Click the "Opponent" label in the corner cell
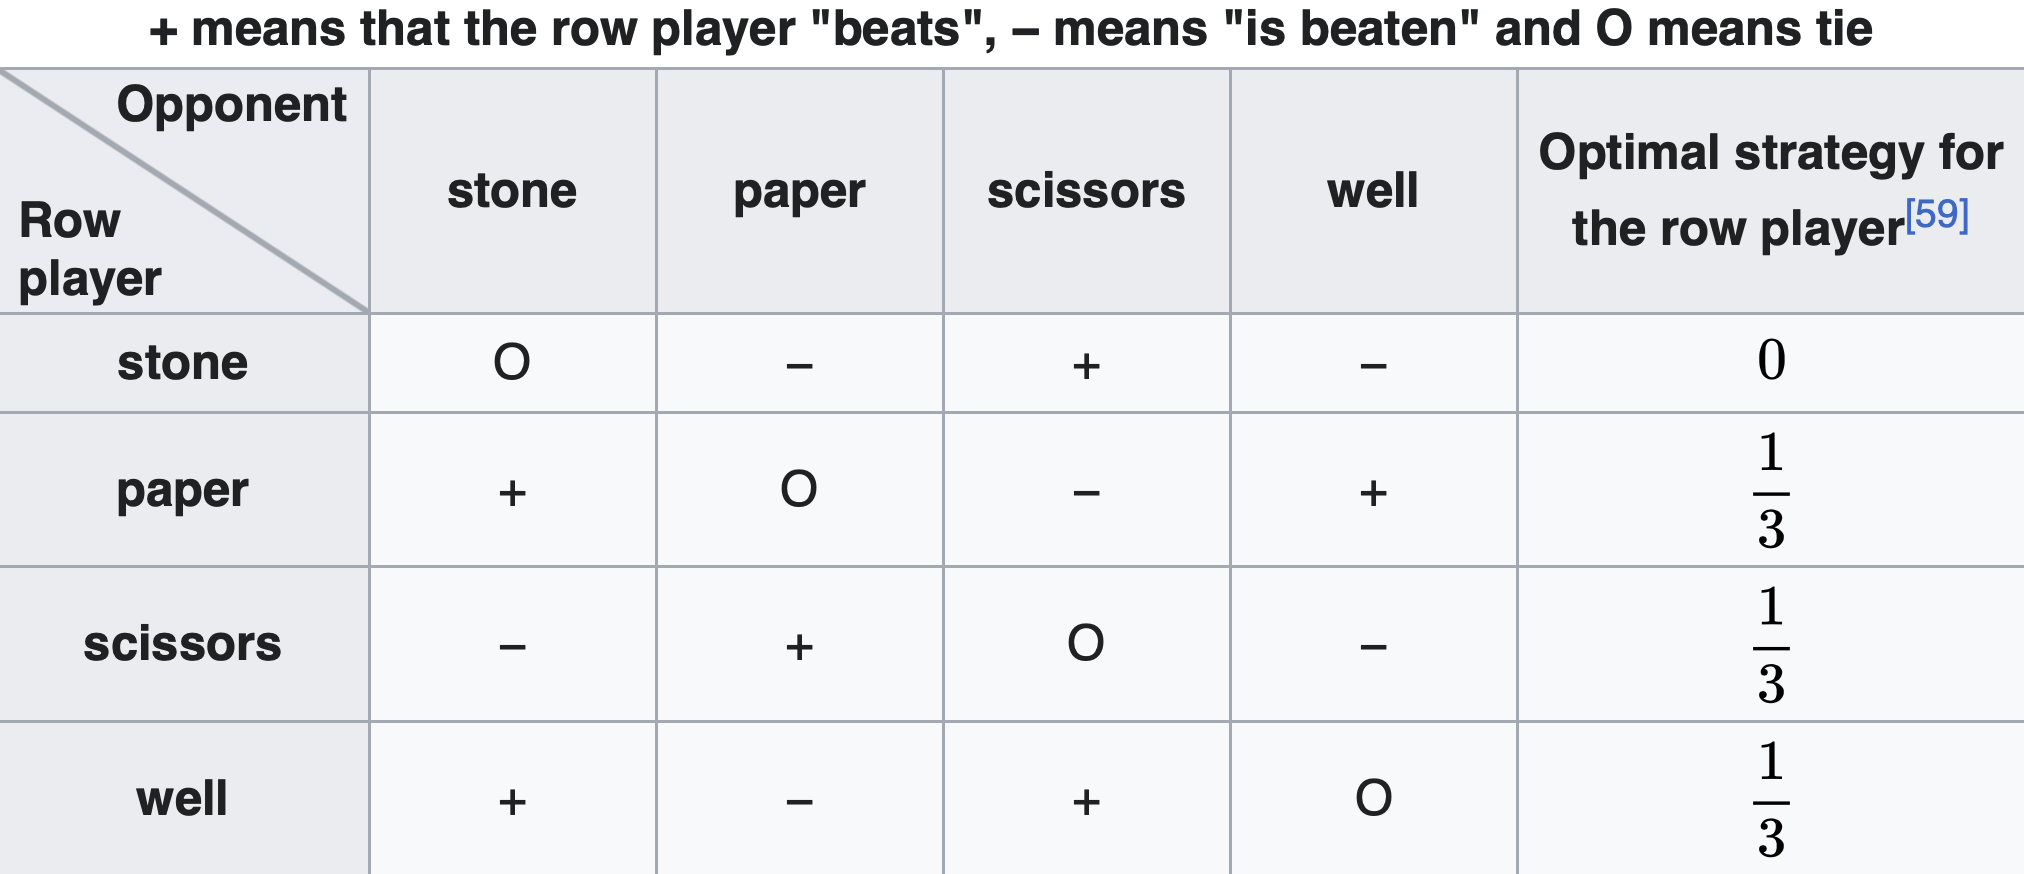The image size is (2024, 874). pyautogui.click(x=231, y=105)
